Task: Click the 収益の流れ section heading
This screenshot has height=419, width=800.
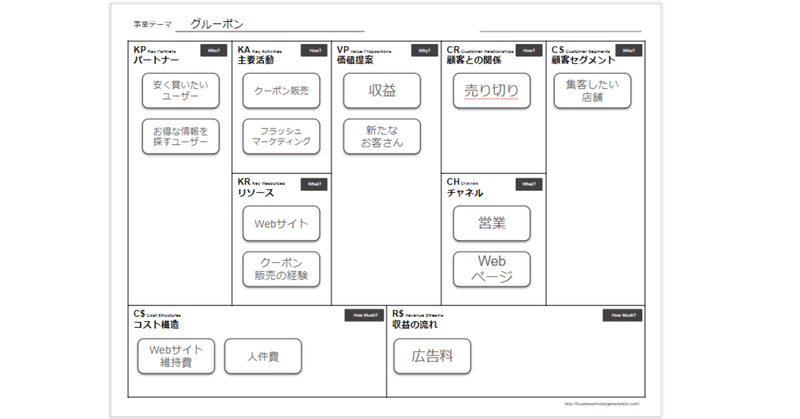Action: click(415, 325)
